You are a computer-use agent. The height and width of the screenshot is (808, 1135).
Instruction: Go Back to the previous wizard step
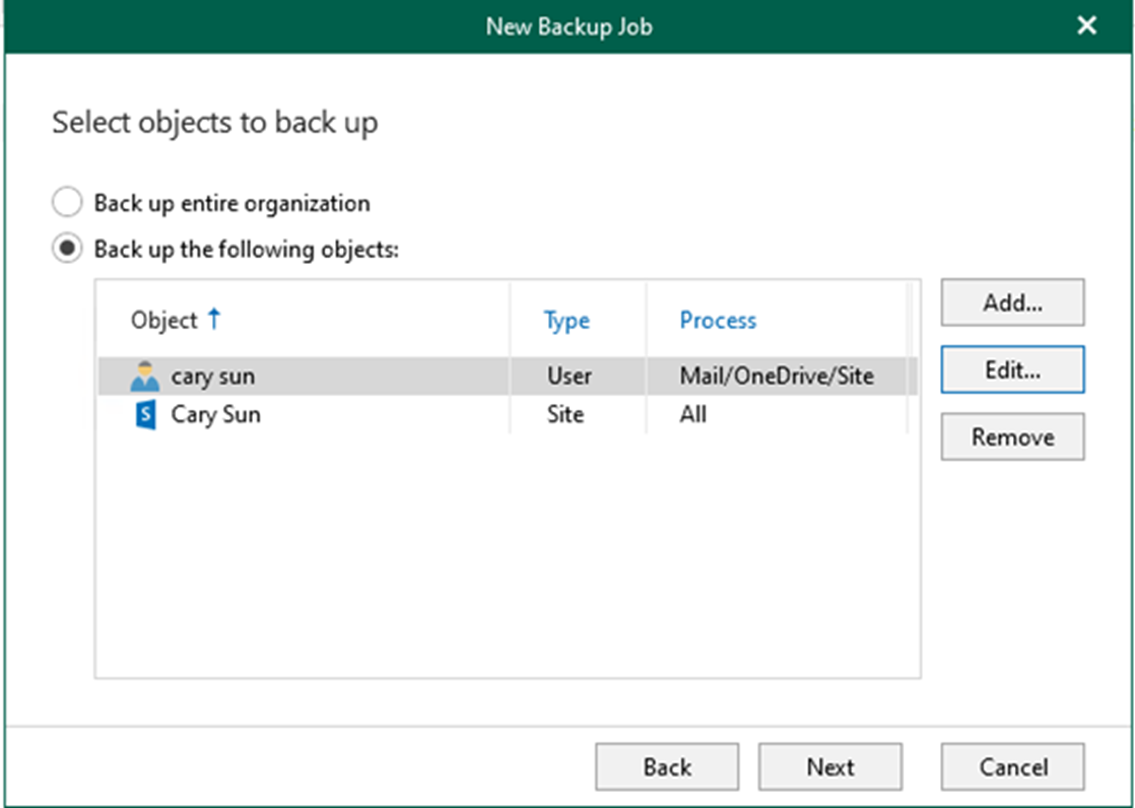pyautogui.click(x=667, y=767)
